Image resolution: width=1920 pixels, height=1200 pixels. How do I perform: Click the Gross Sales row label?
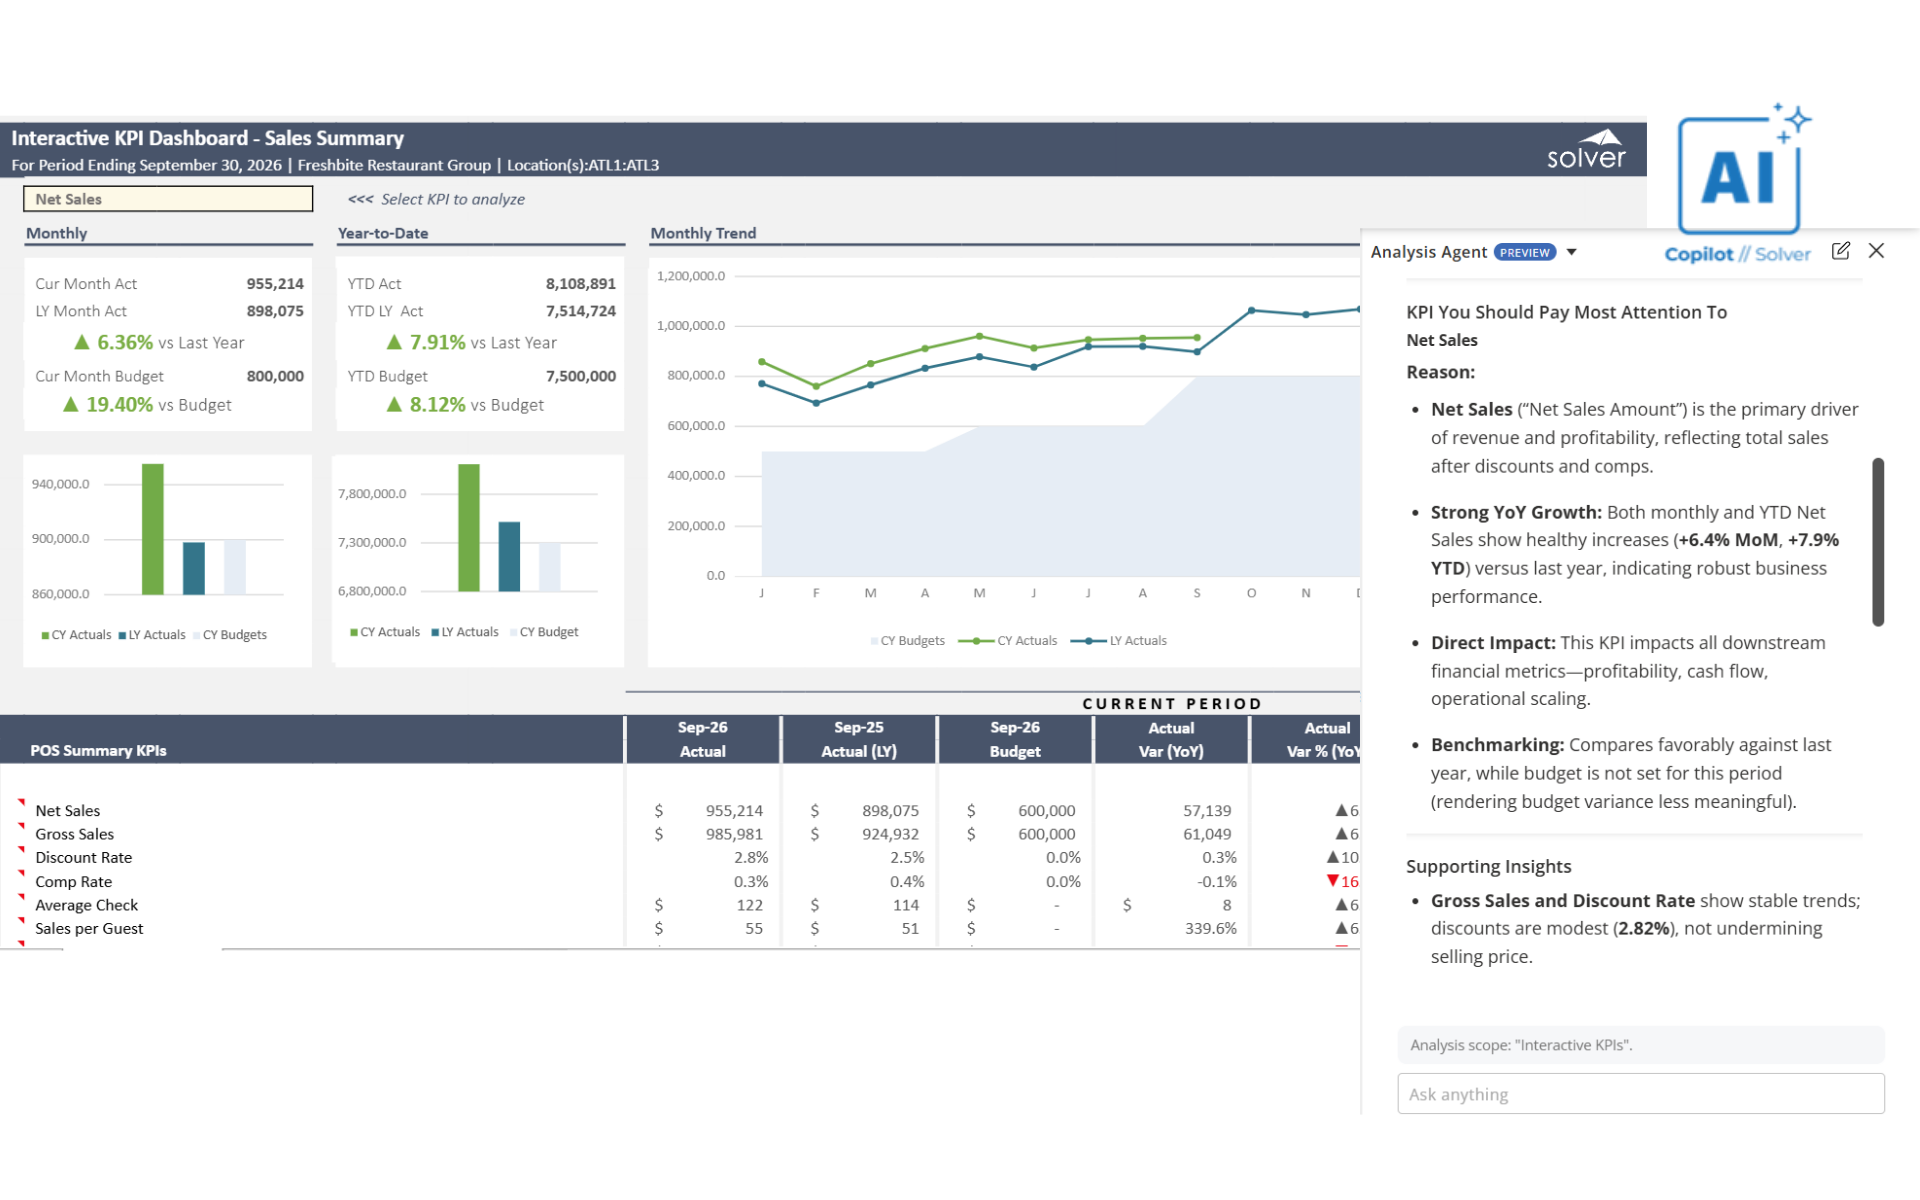(74, 834)
